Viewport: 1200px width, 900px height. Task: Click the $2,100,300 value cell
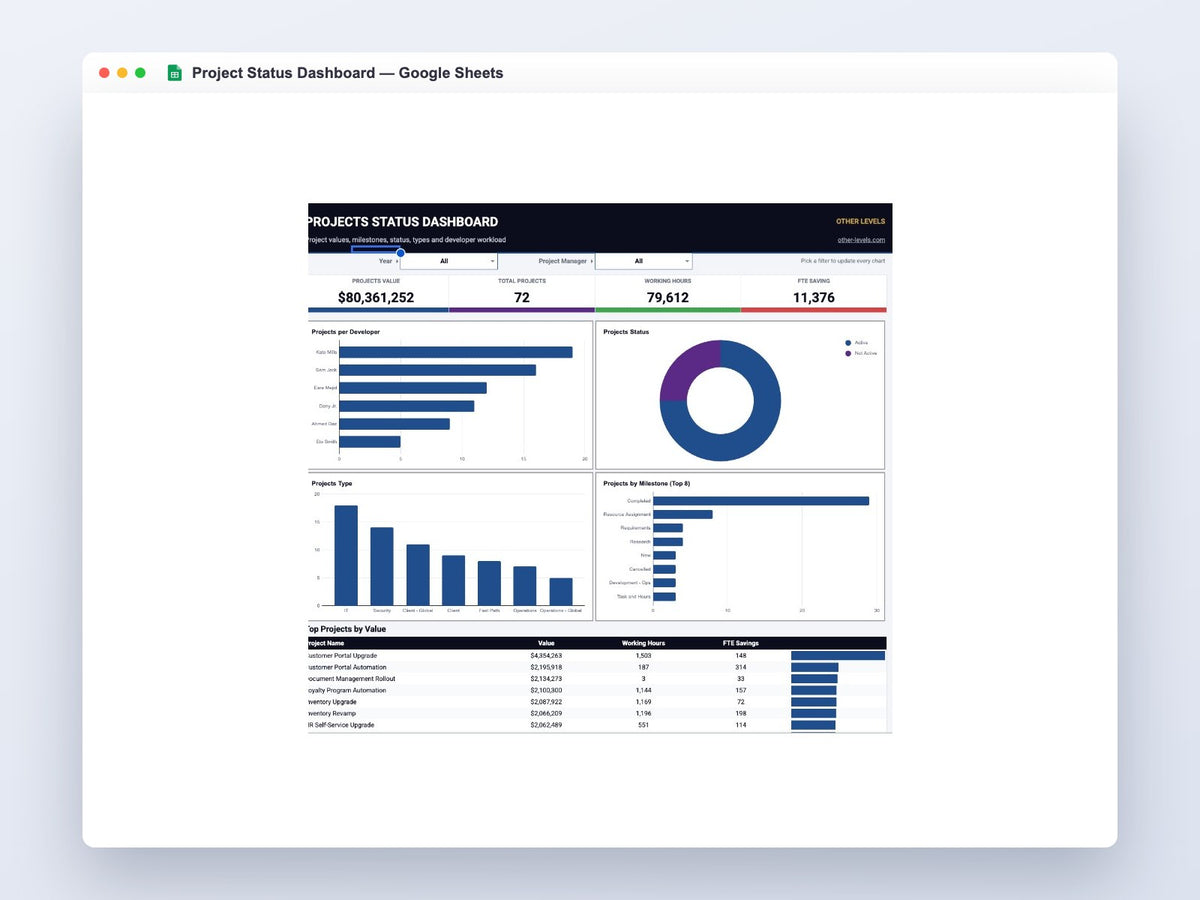tap(546, 690)
